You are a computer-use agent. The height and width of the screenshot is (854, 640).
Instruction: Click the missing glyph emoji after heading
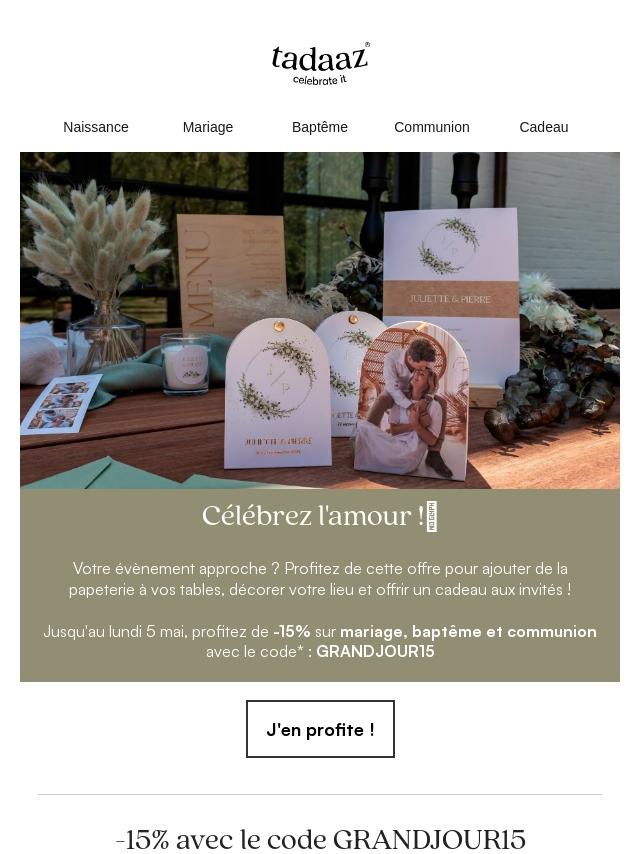pos(431,516)
